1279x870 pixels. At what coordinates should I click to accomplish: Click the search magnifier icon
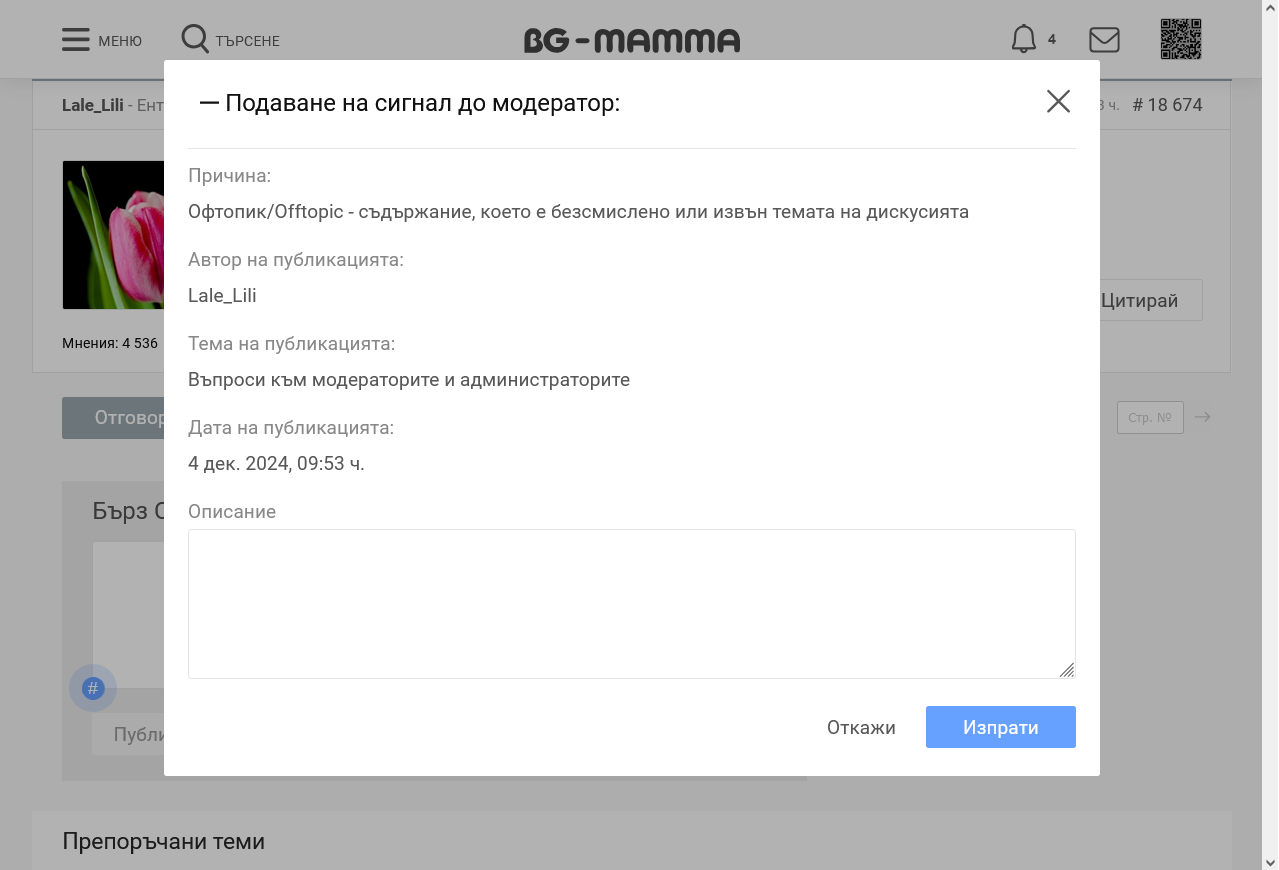[195, 39]
